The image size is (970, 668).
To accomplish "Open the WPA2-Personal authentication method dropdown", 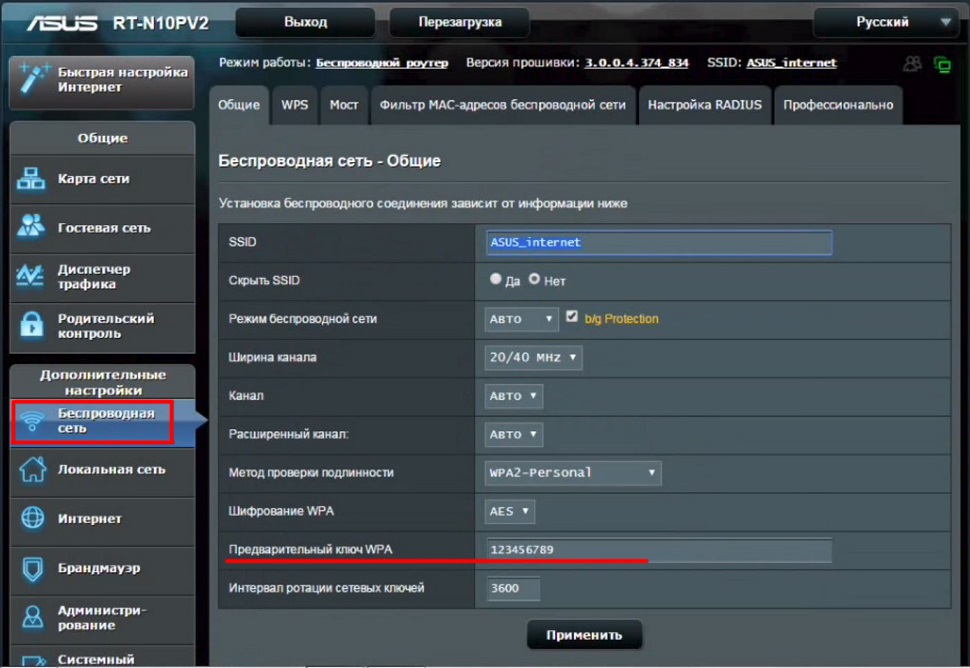I will point(573,472).
